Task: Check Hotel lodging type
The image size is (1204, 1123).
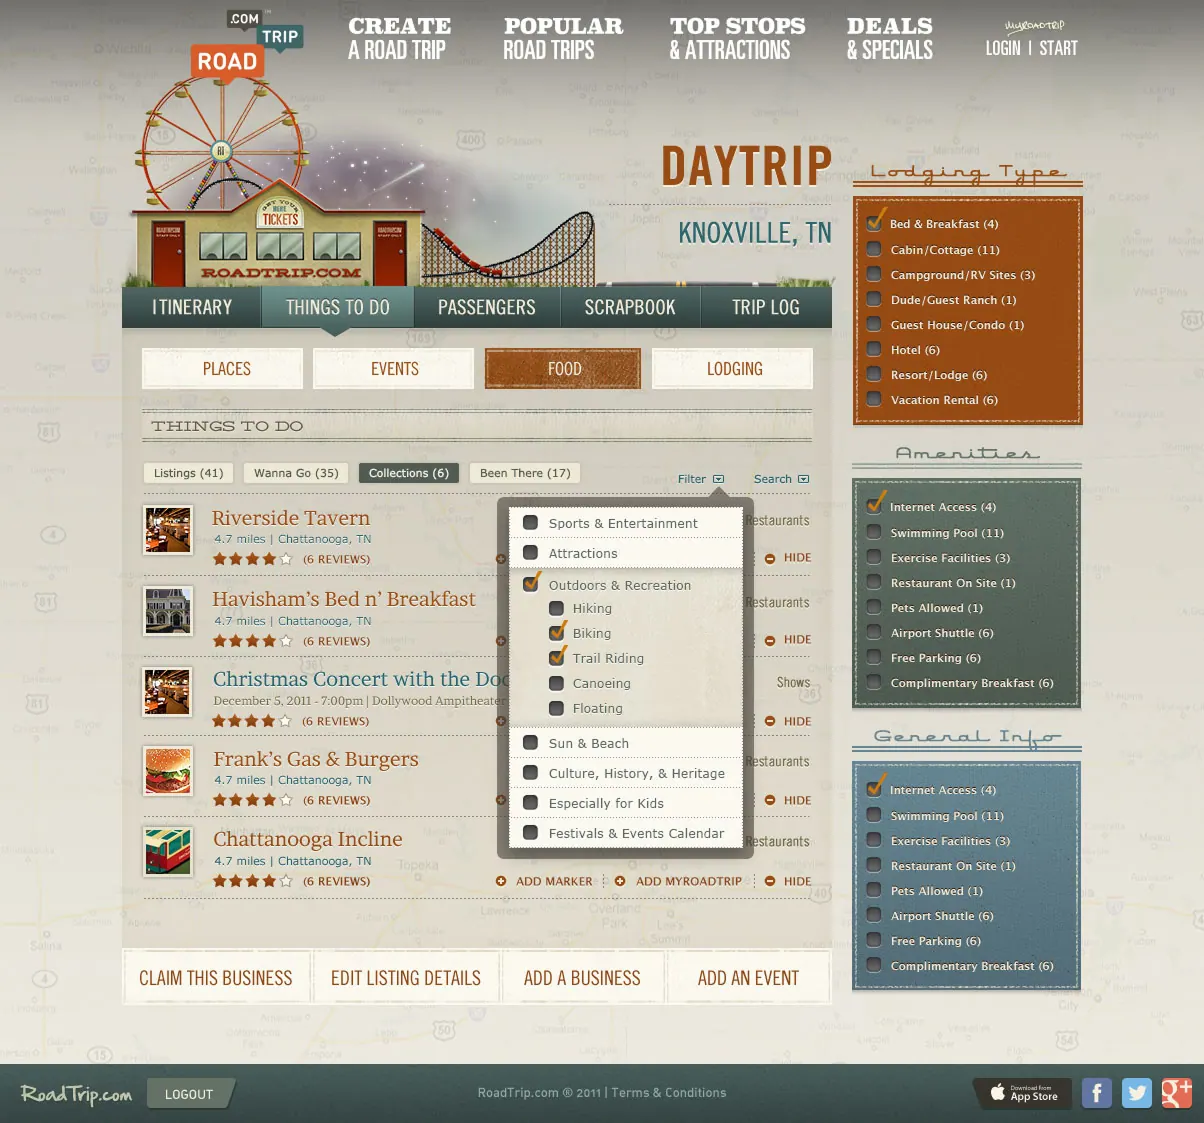Action: coord(874,349)
